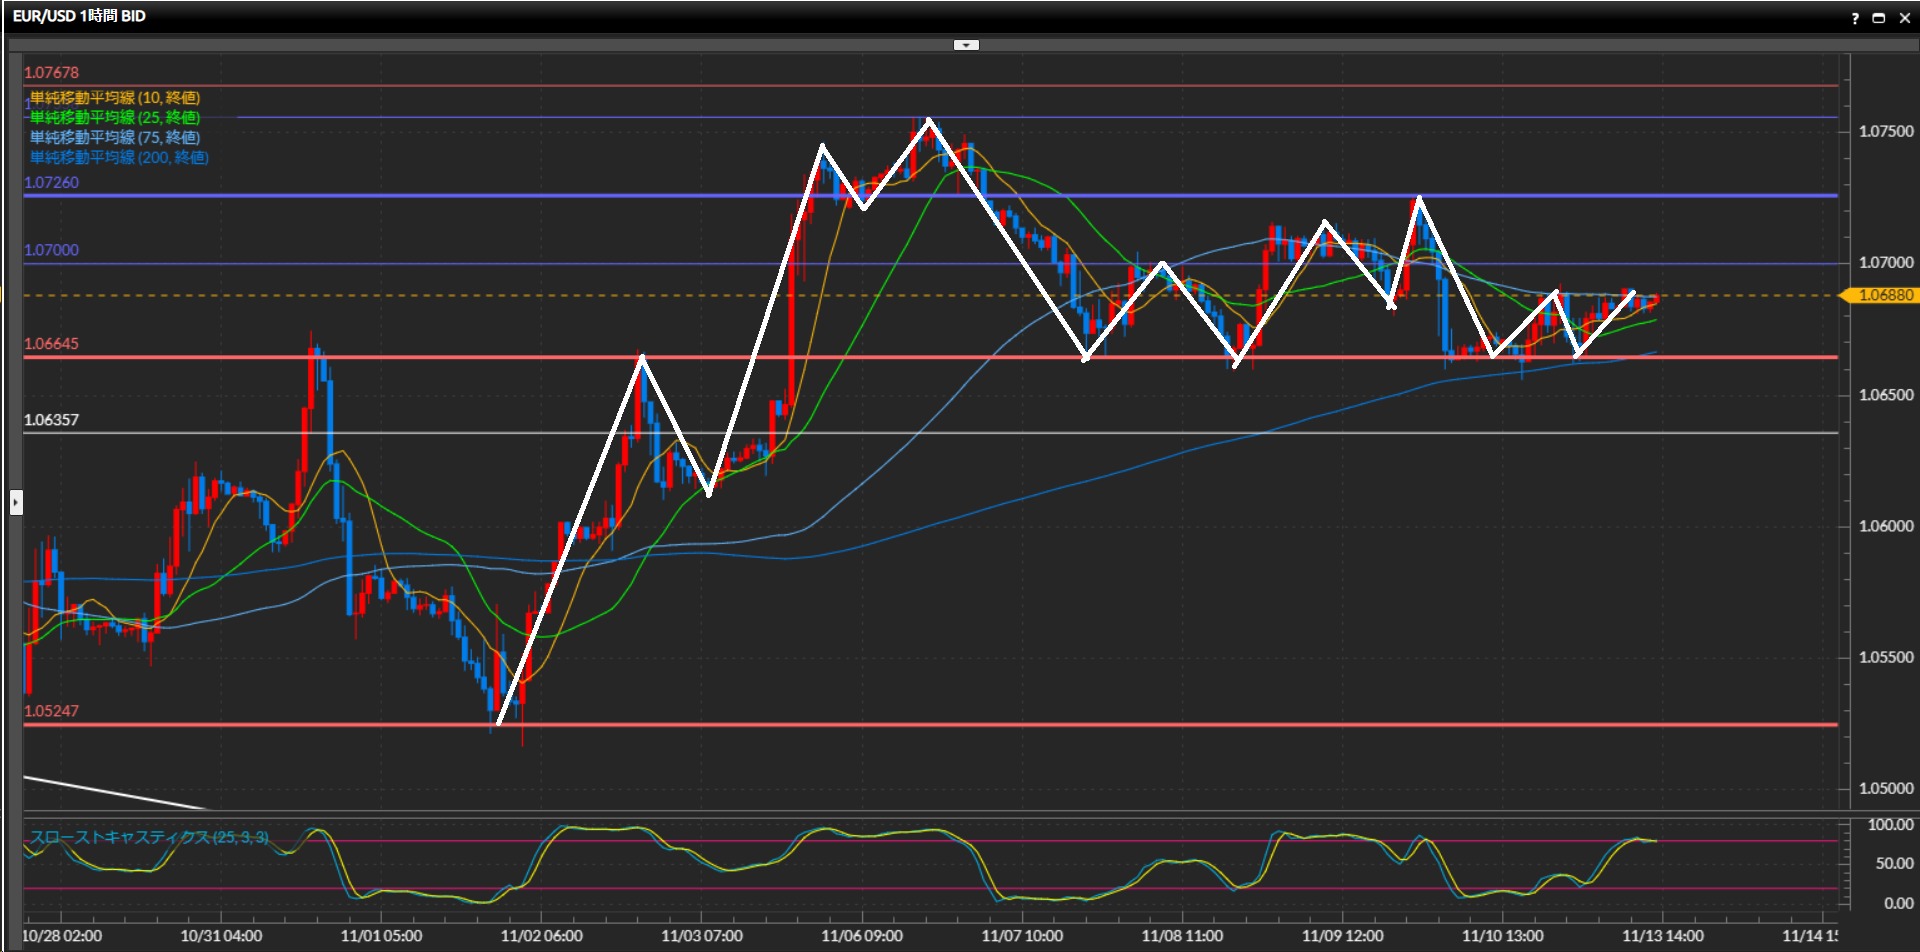Select the green 単純移動平均線 (25, 終値) label
The width and height of the screenshot is (1920, 952).
[x=114, y=118]
